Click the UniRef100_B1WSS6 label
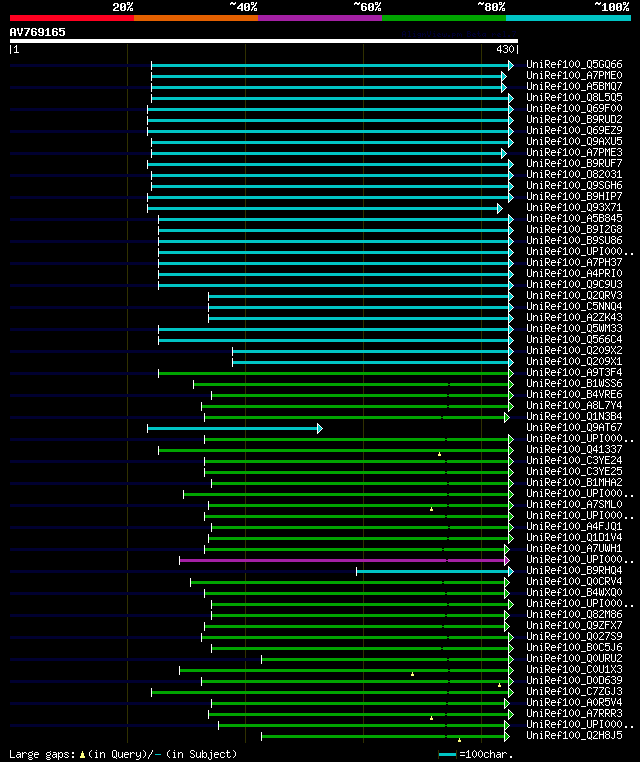 574,383
